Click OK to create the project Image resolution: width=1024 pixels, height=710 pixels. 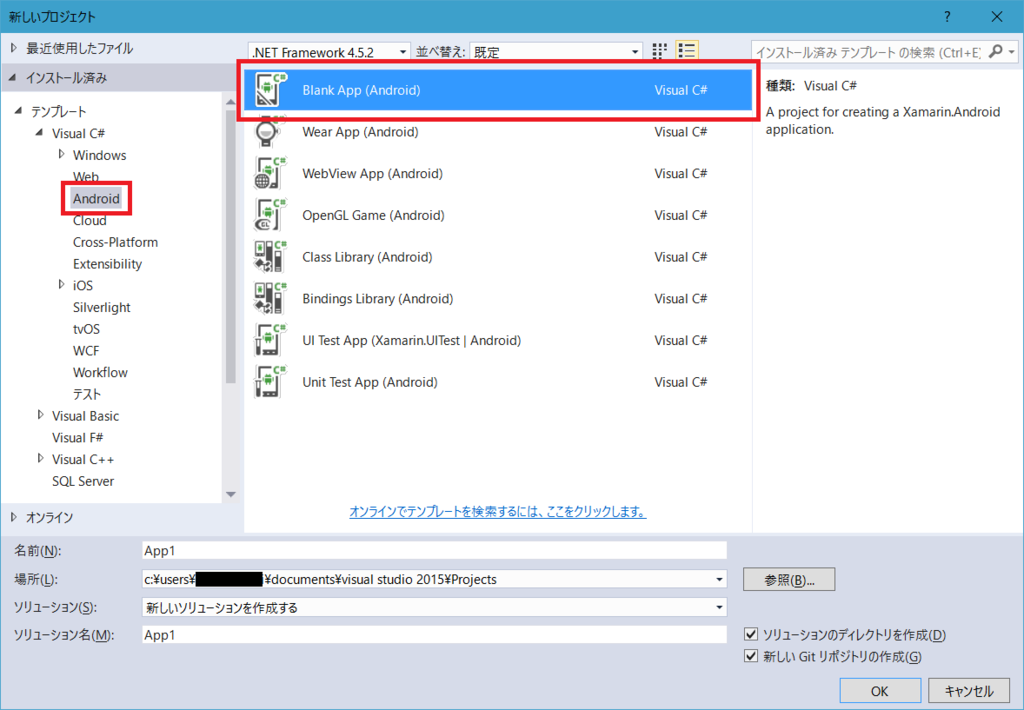tap(880, 691)
